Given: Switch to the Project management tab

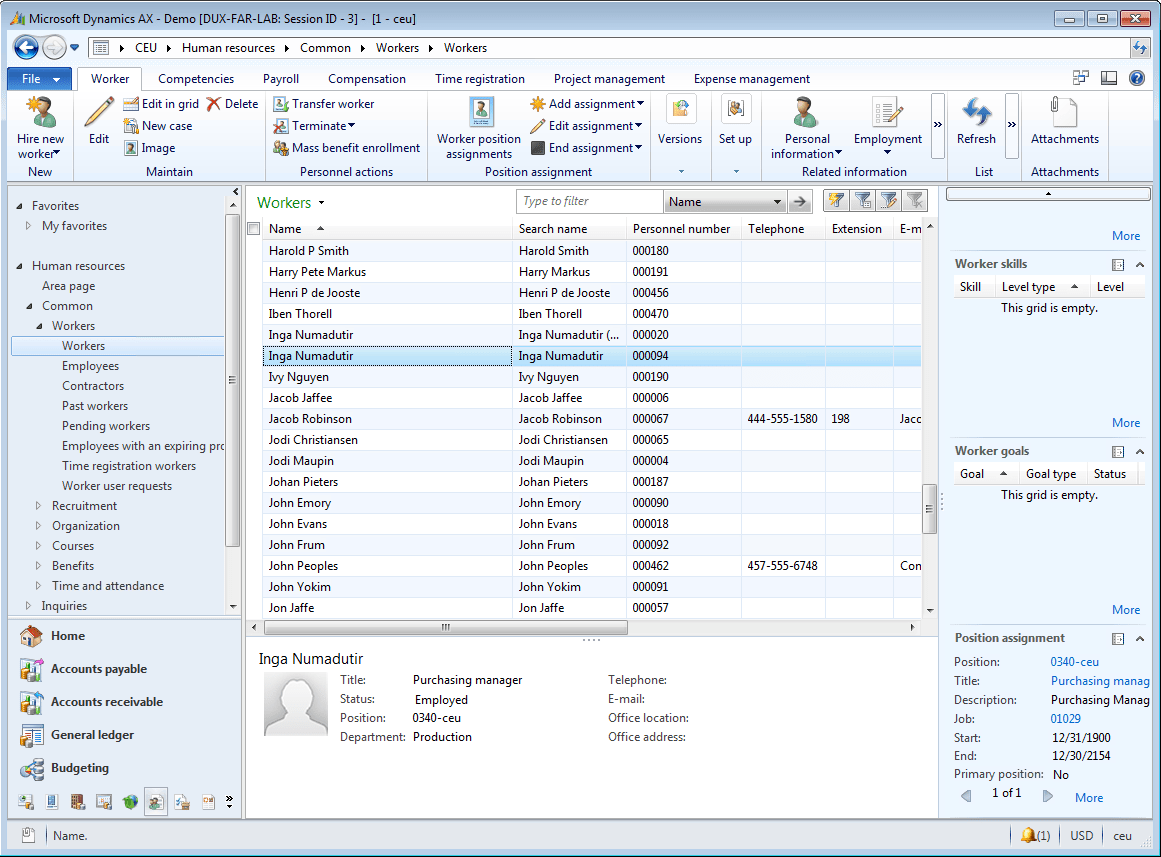Looking at the screenshot, I should pyautogui.click(x=609, y=79).
